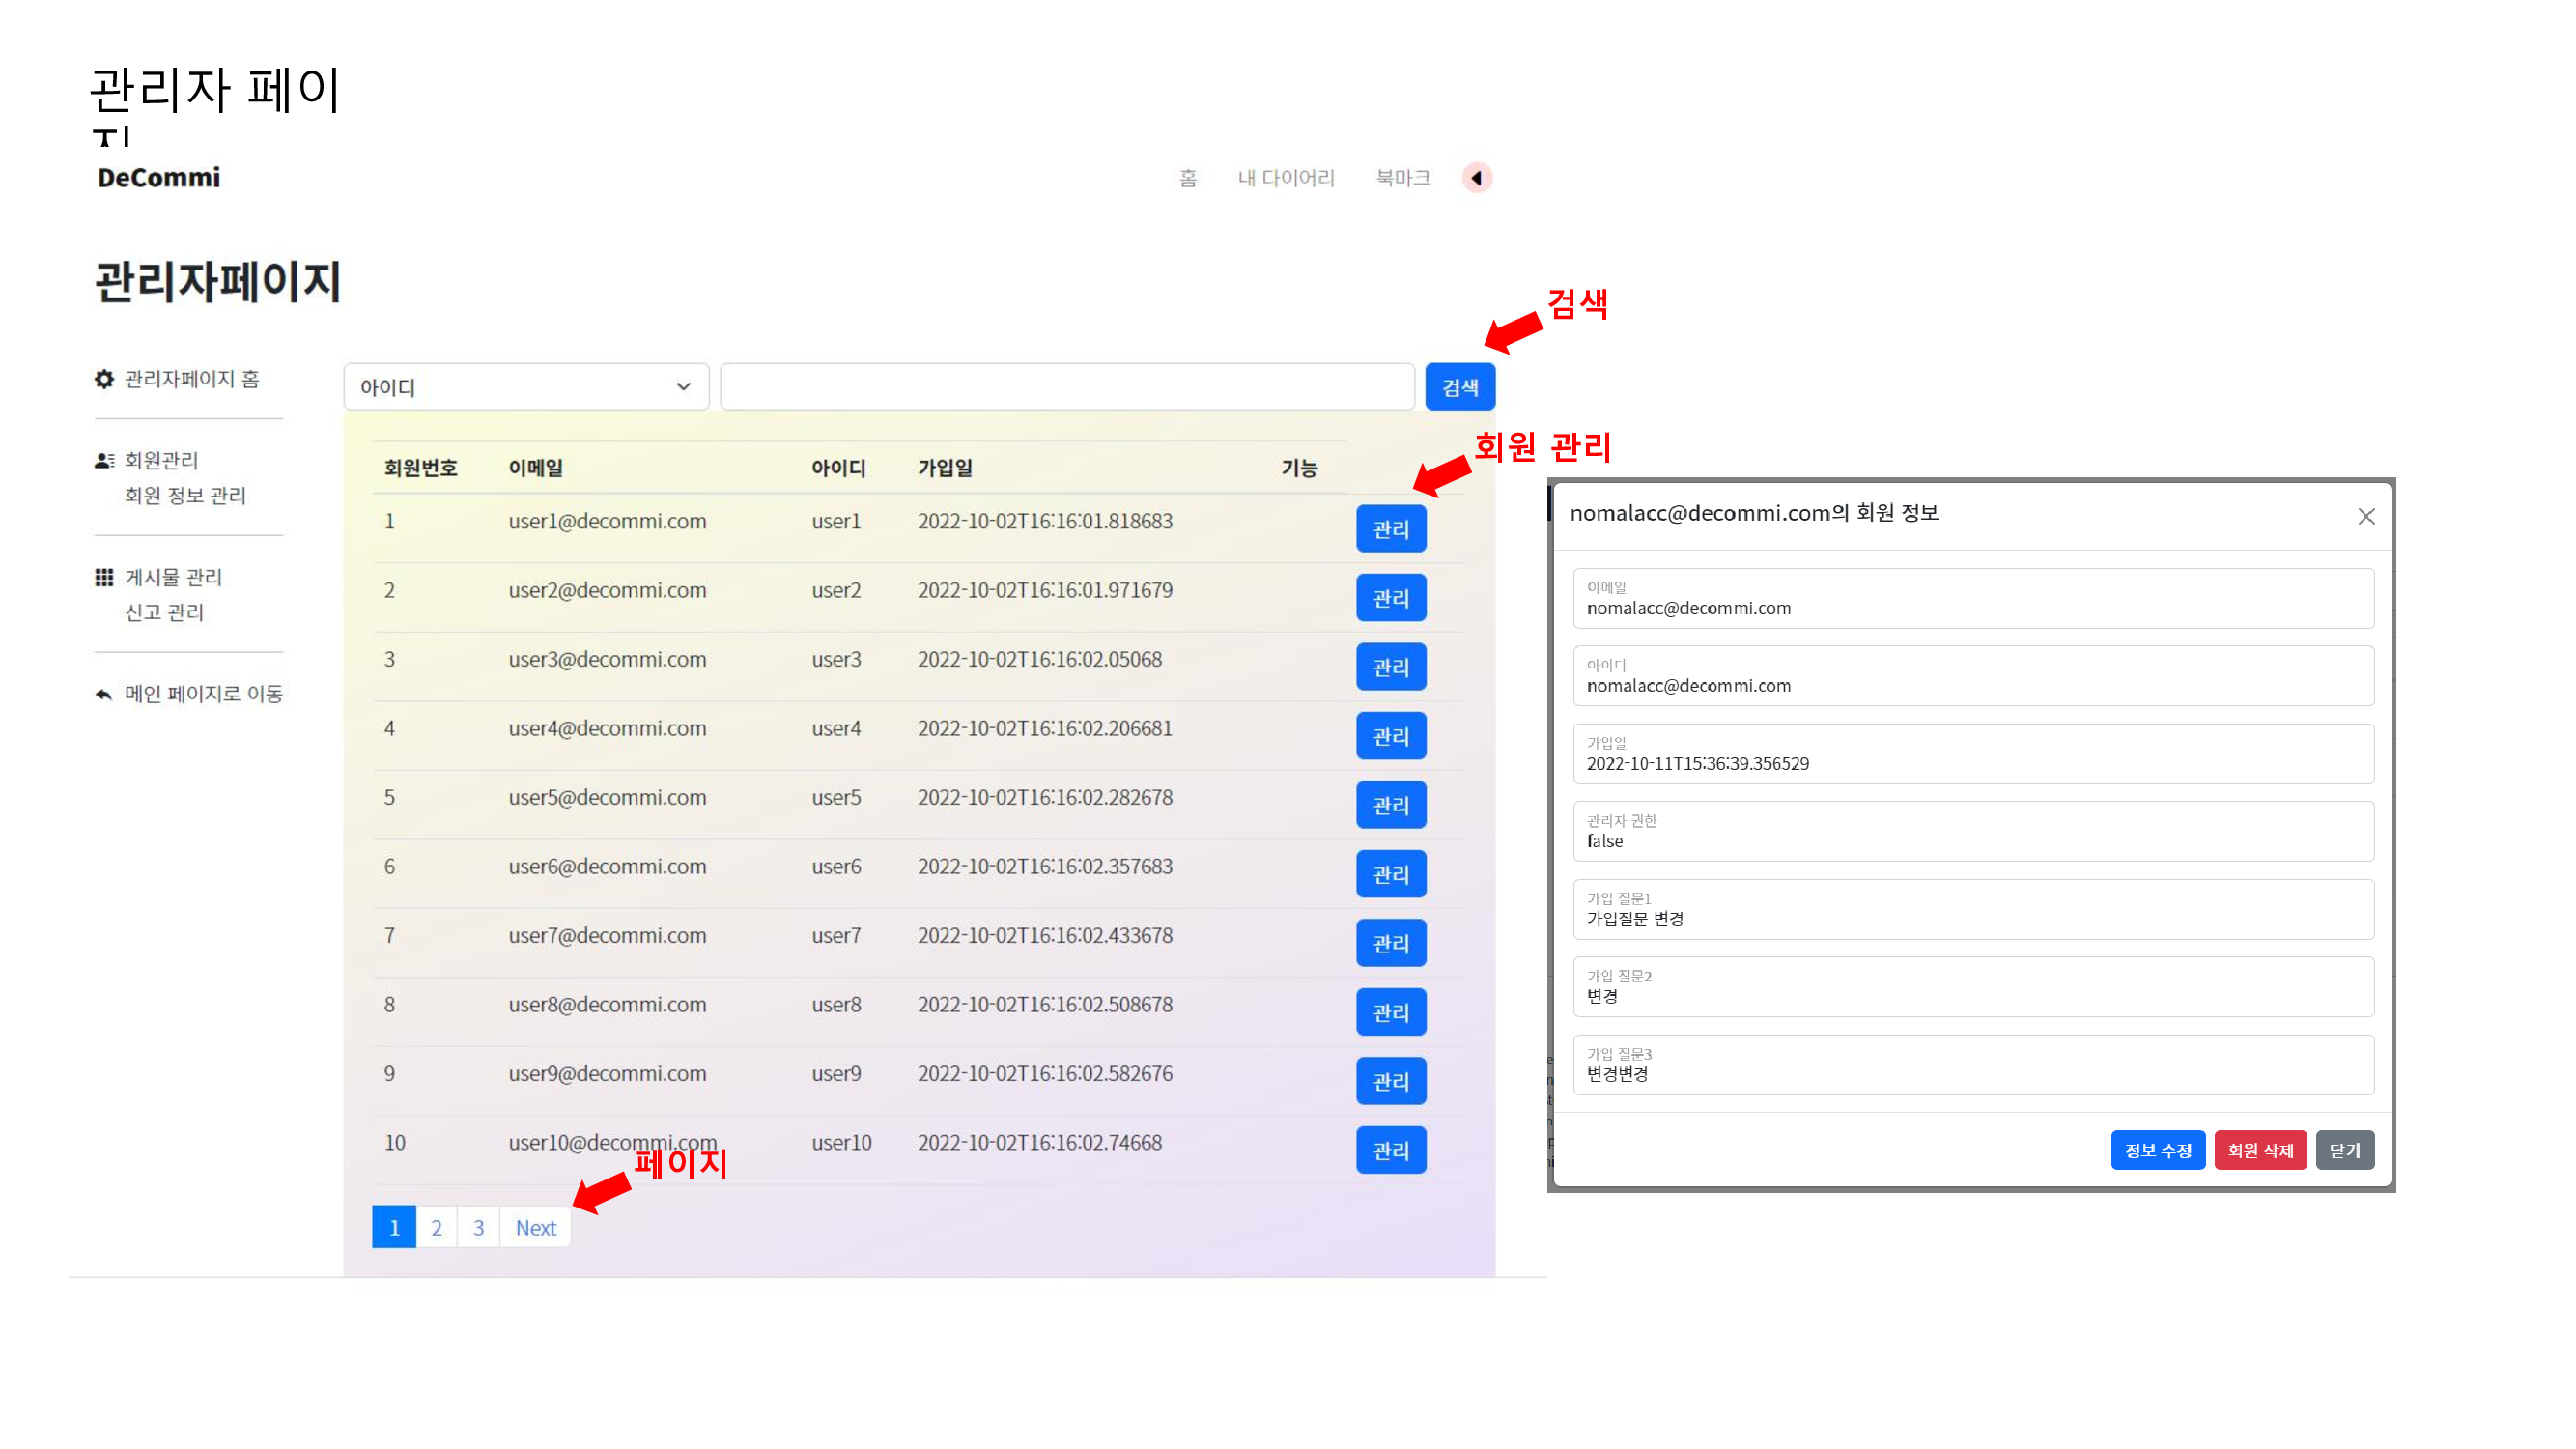Click the gear icon beside 관리자페이지 홈
This screenshot has width=2576, height=1449.
[104, 379]
